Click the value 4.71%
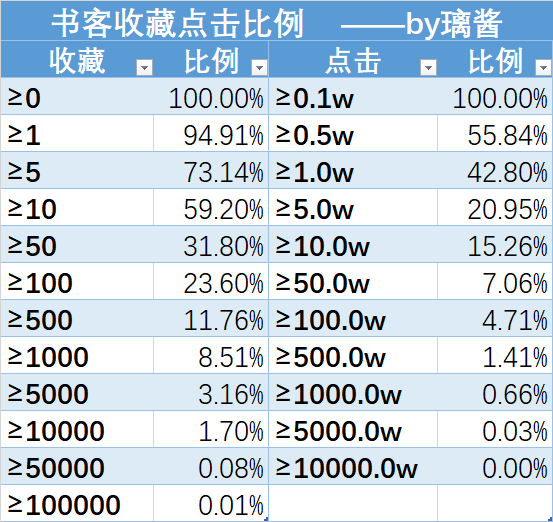This screenshot has width=553, height=522. point(515,321)
